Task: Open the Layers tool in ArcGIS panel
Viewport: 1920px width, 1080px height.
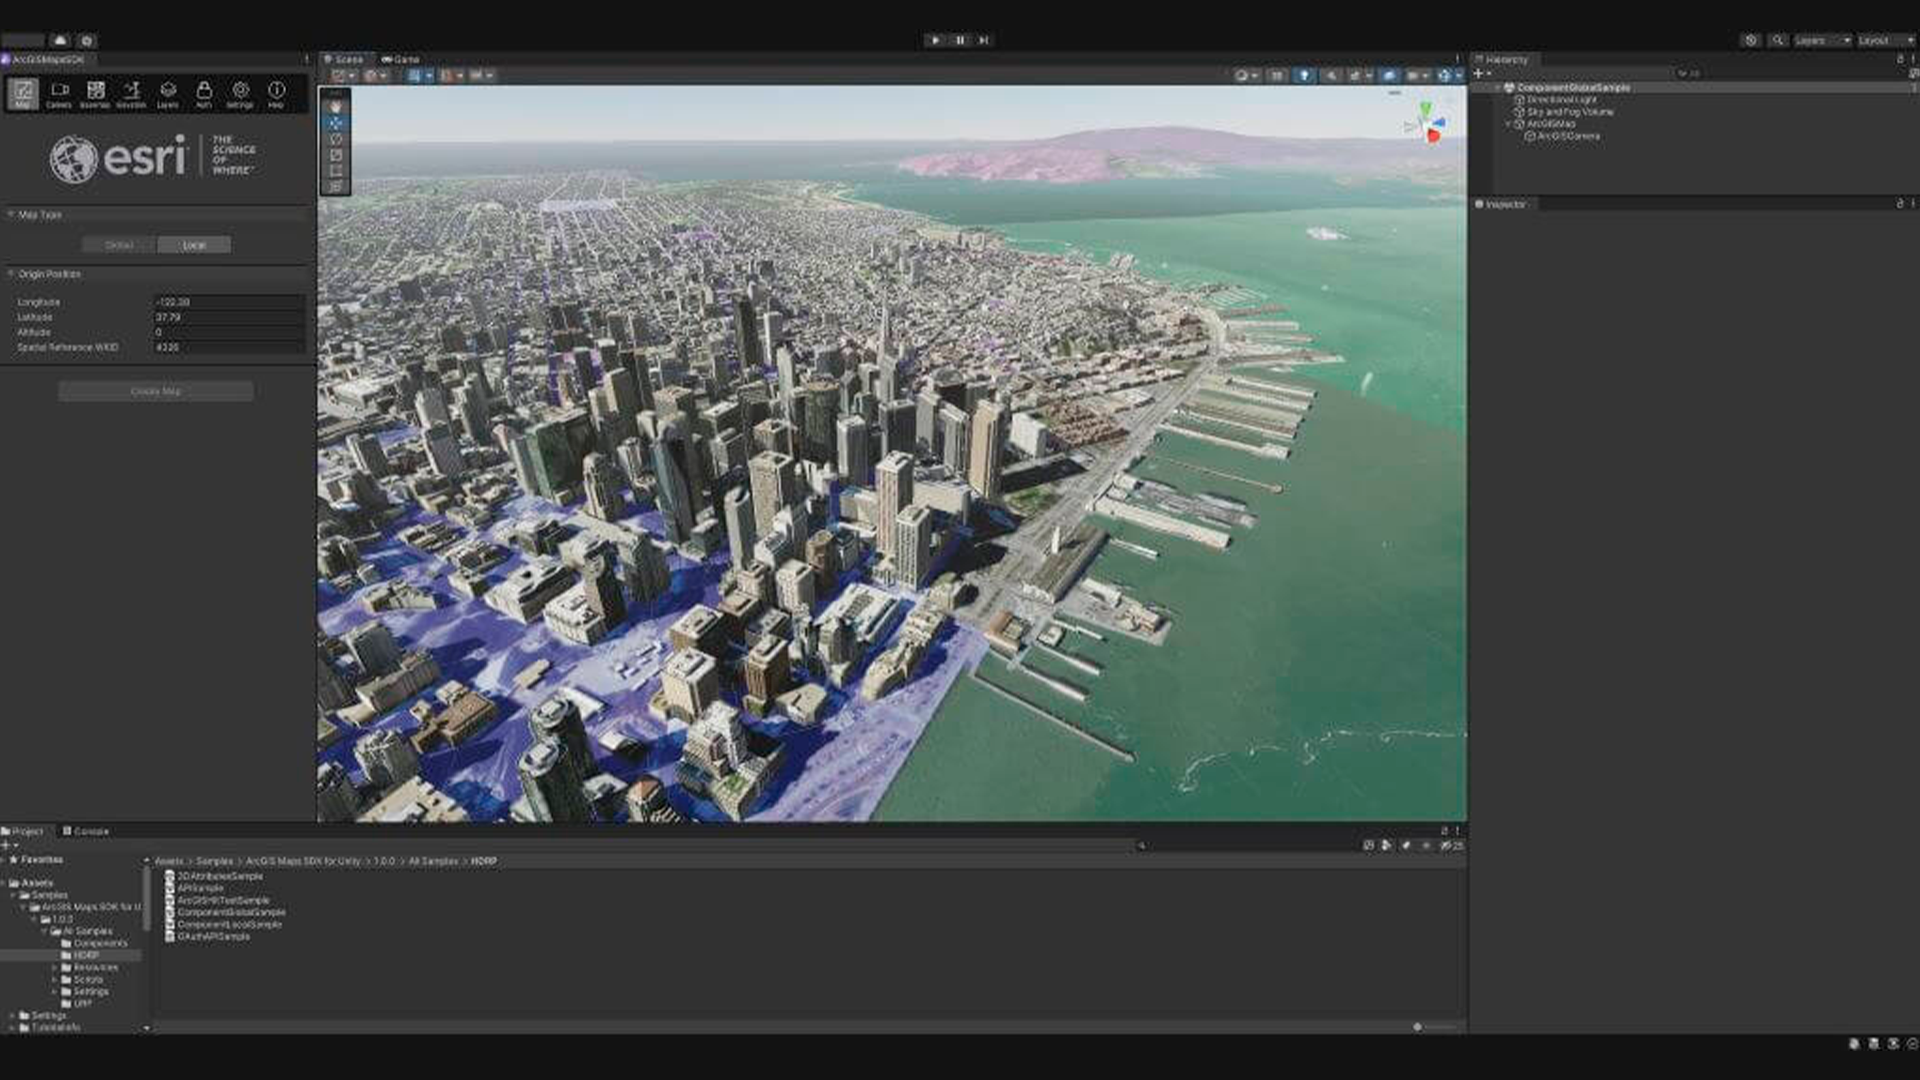Action: [168, 94]
